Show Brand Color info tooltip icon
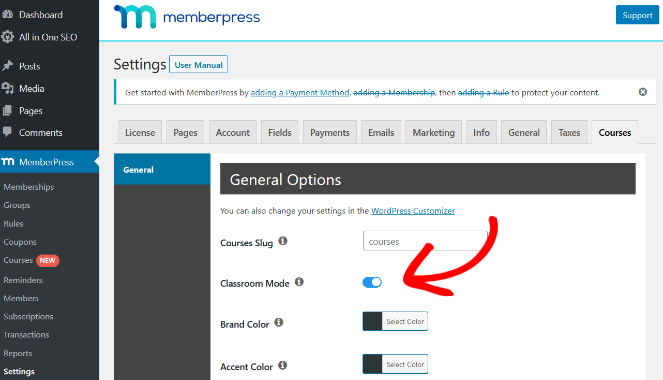The height and width of the screenshot is (380, 663). [279, 323]
